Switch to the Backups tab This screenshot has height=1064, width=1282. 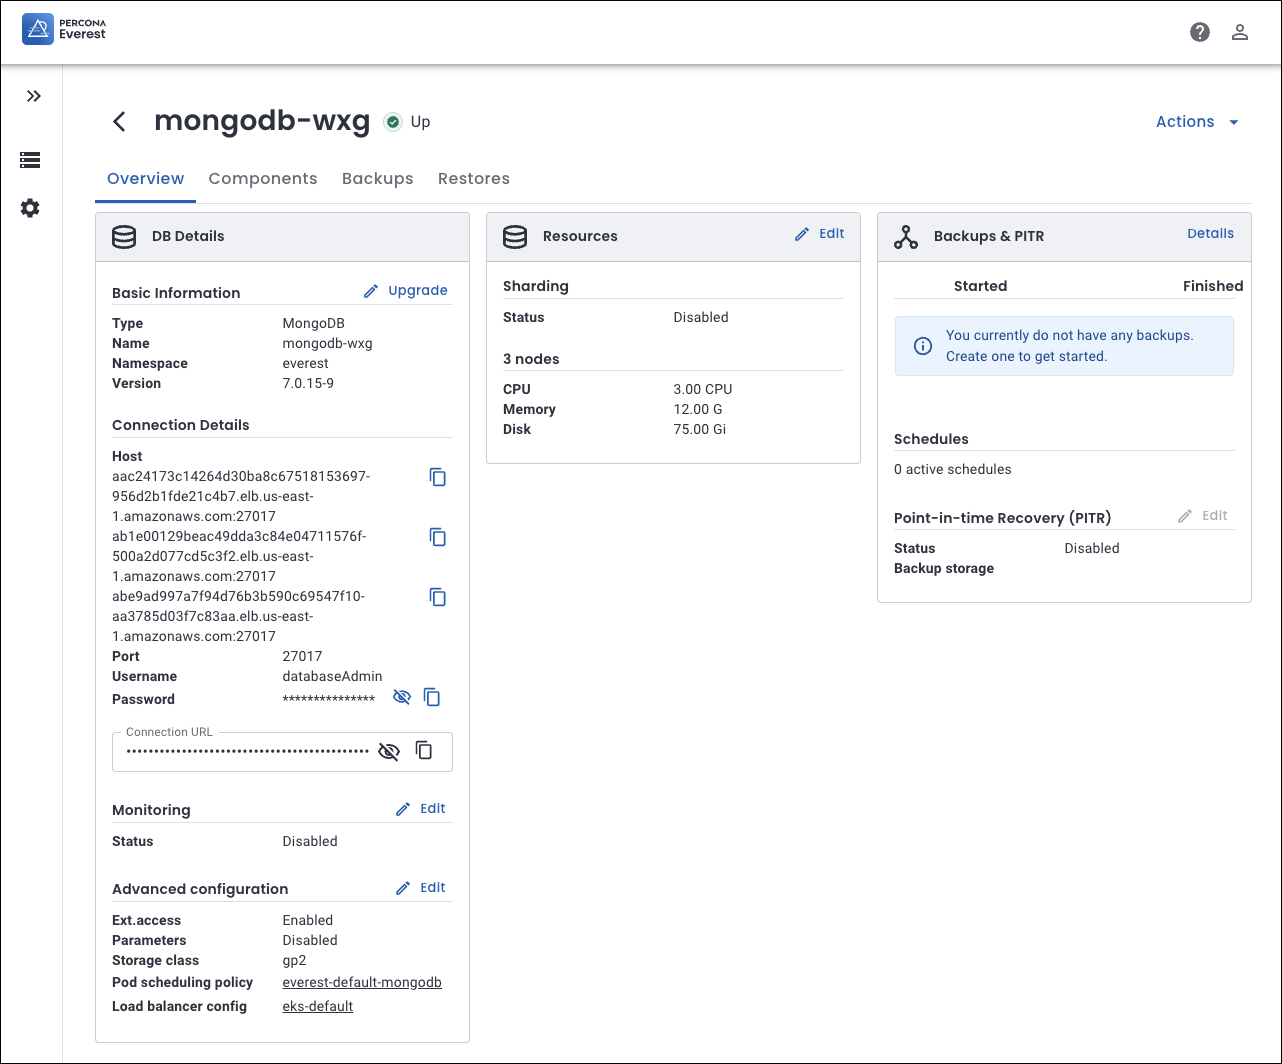click(x=378, y=179)
